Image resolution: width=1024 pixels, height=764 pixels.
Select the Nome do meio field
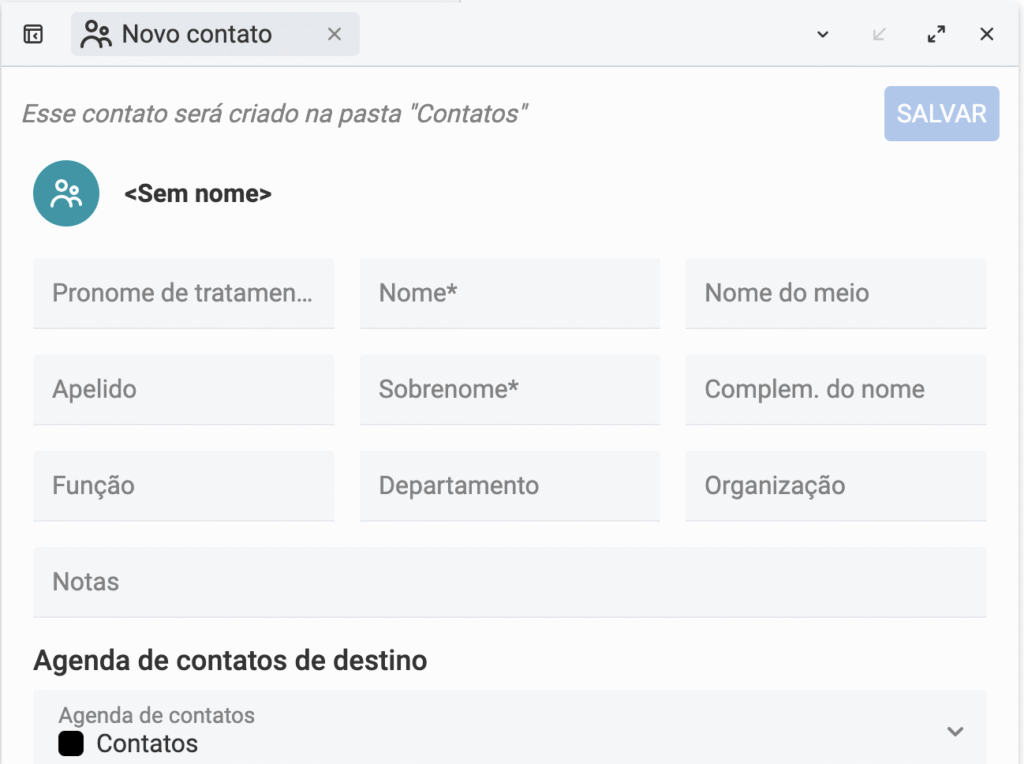(836, 293)
